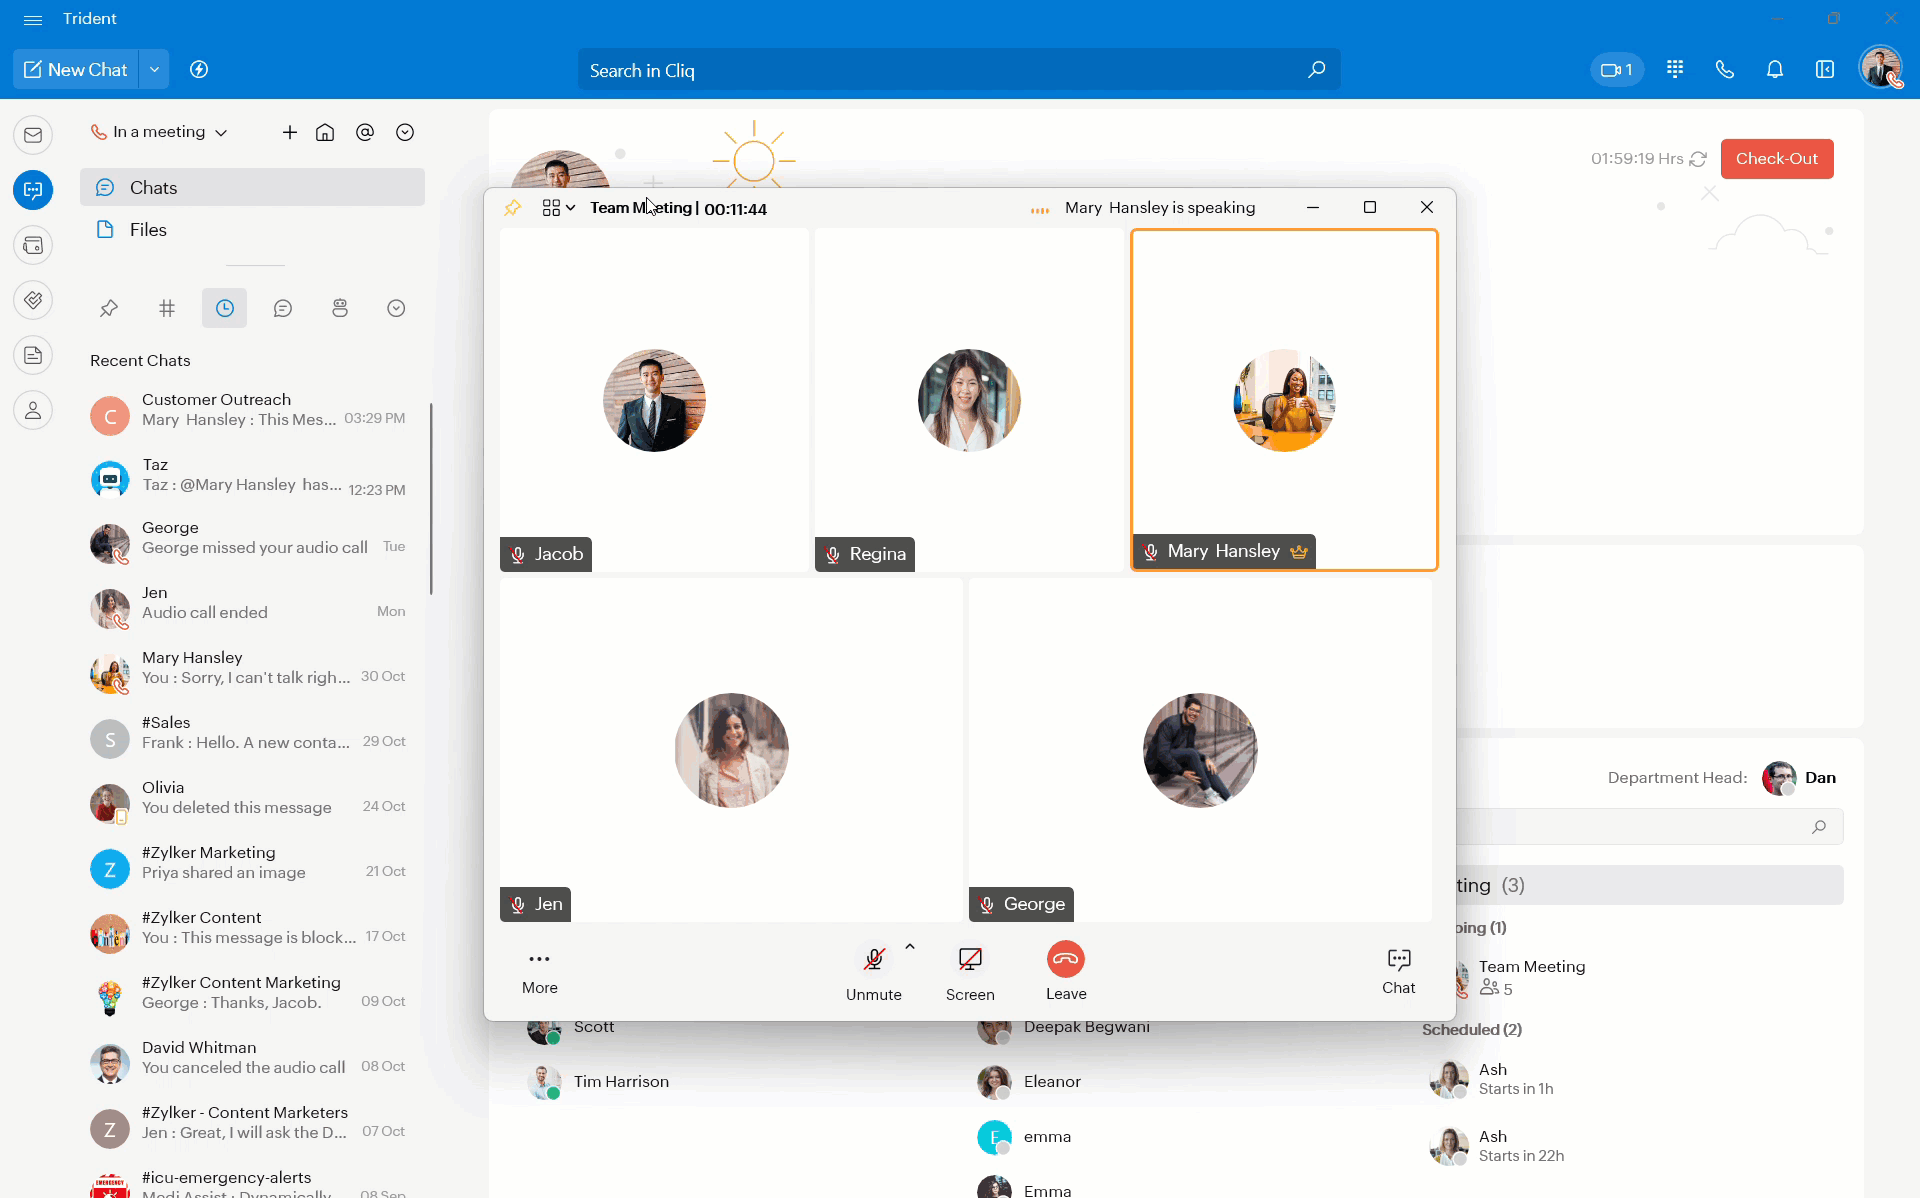Open the meeting Chat panel
This screenshot has width=1920, height=1198.
pyautogui.click(x=1398, y=961)
